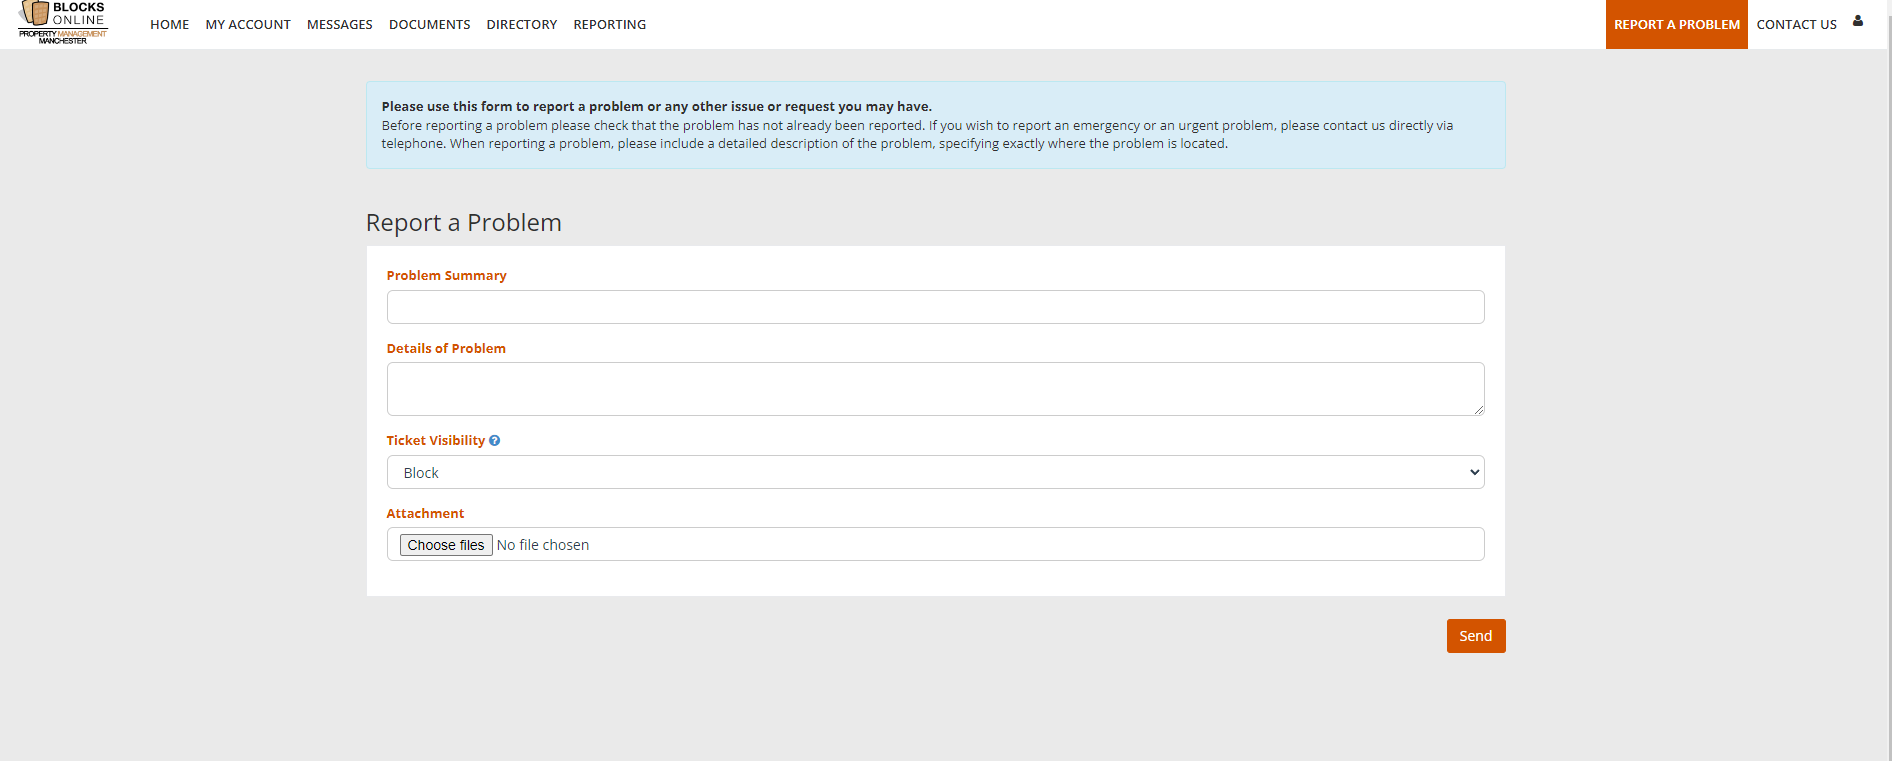1892x761 pixels.
Task: Click the No file chosen attachment field
Action: (935, 544)
